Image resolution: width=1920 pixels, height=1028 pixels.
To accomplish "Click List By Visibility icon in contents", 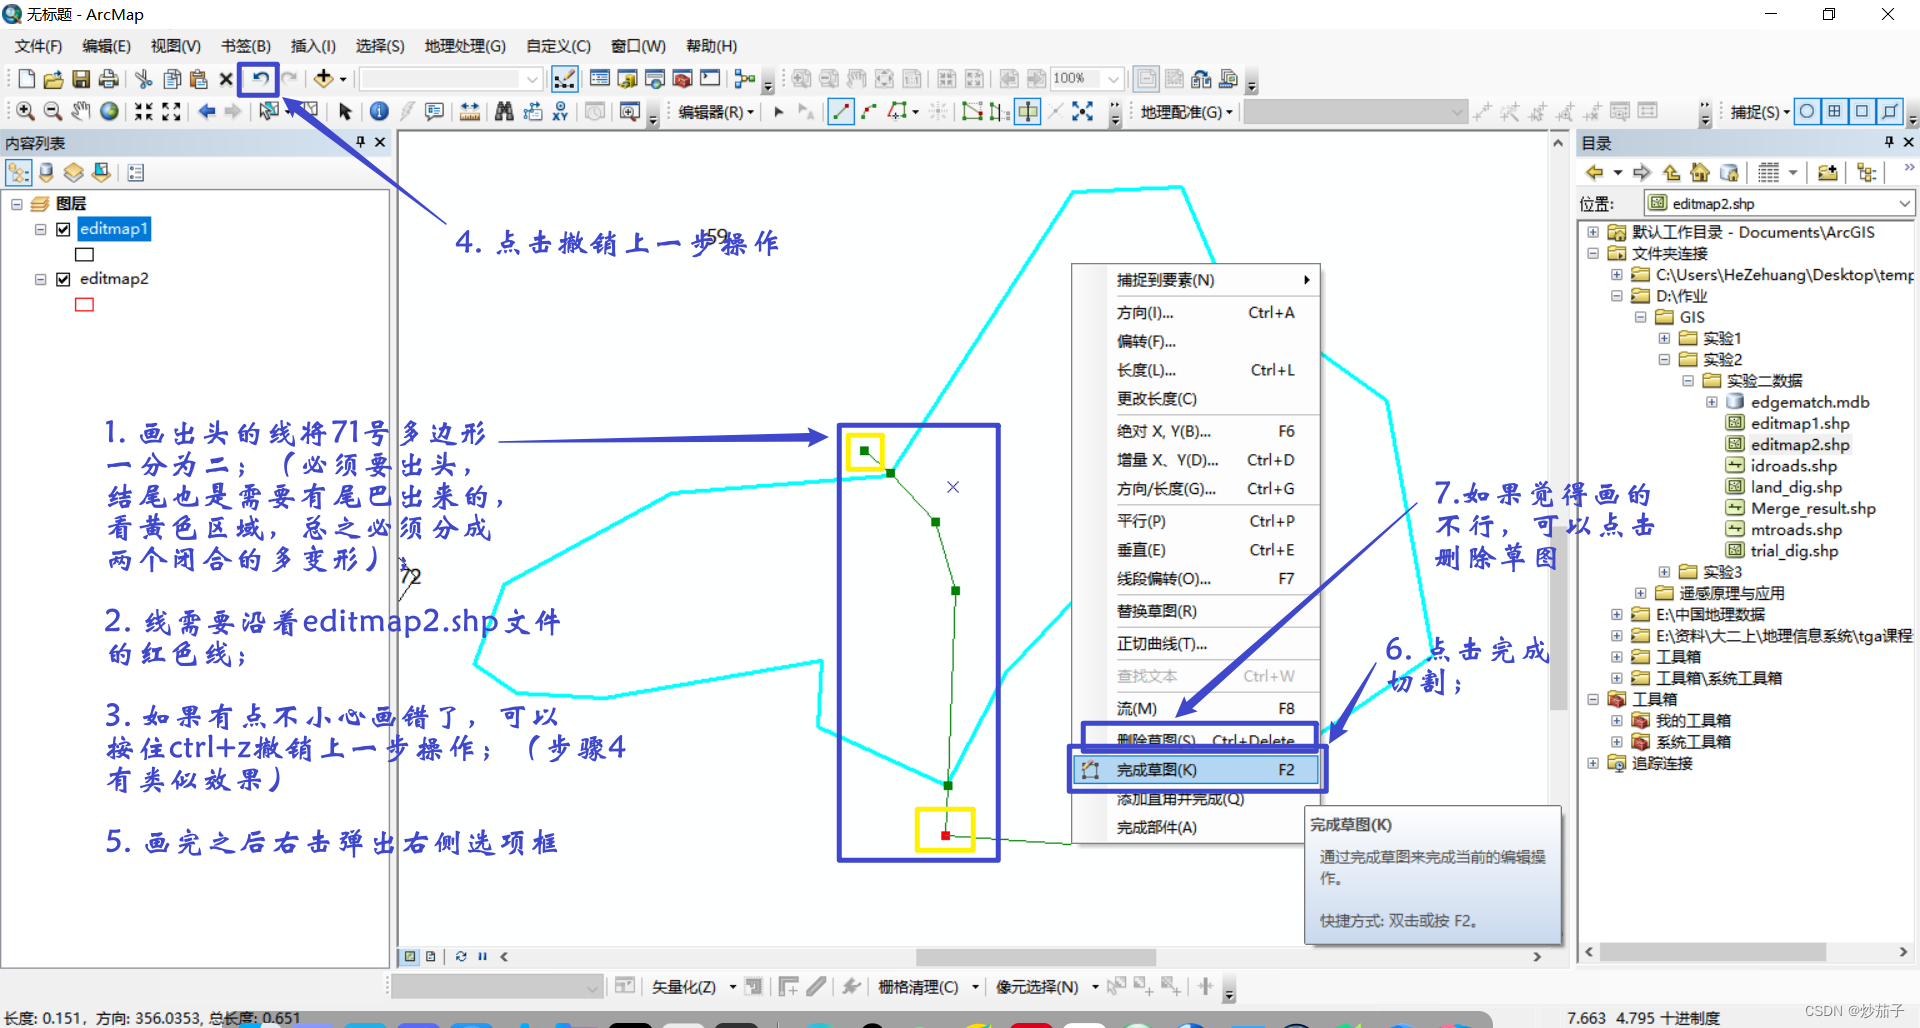I will click(74, 173).
